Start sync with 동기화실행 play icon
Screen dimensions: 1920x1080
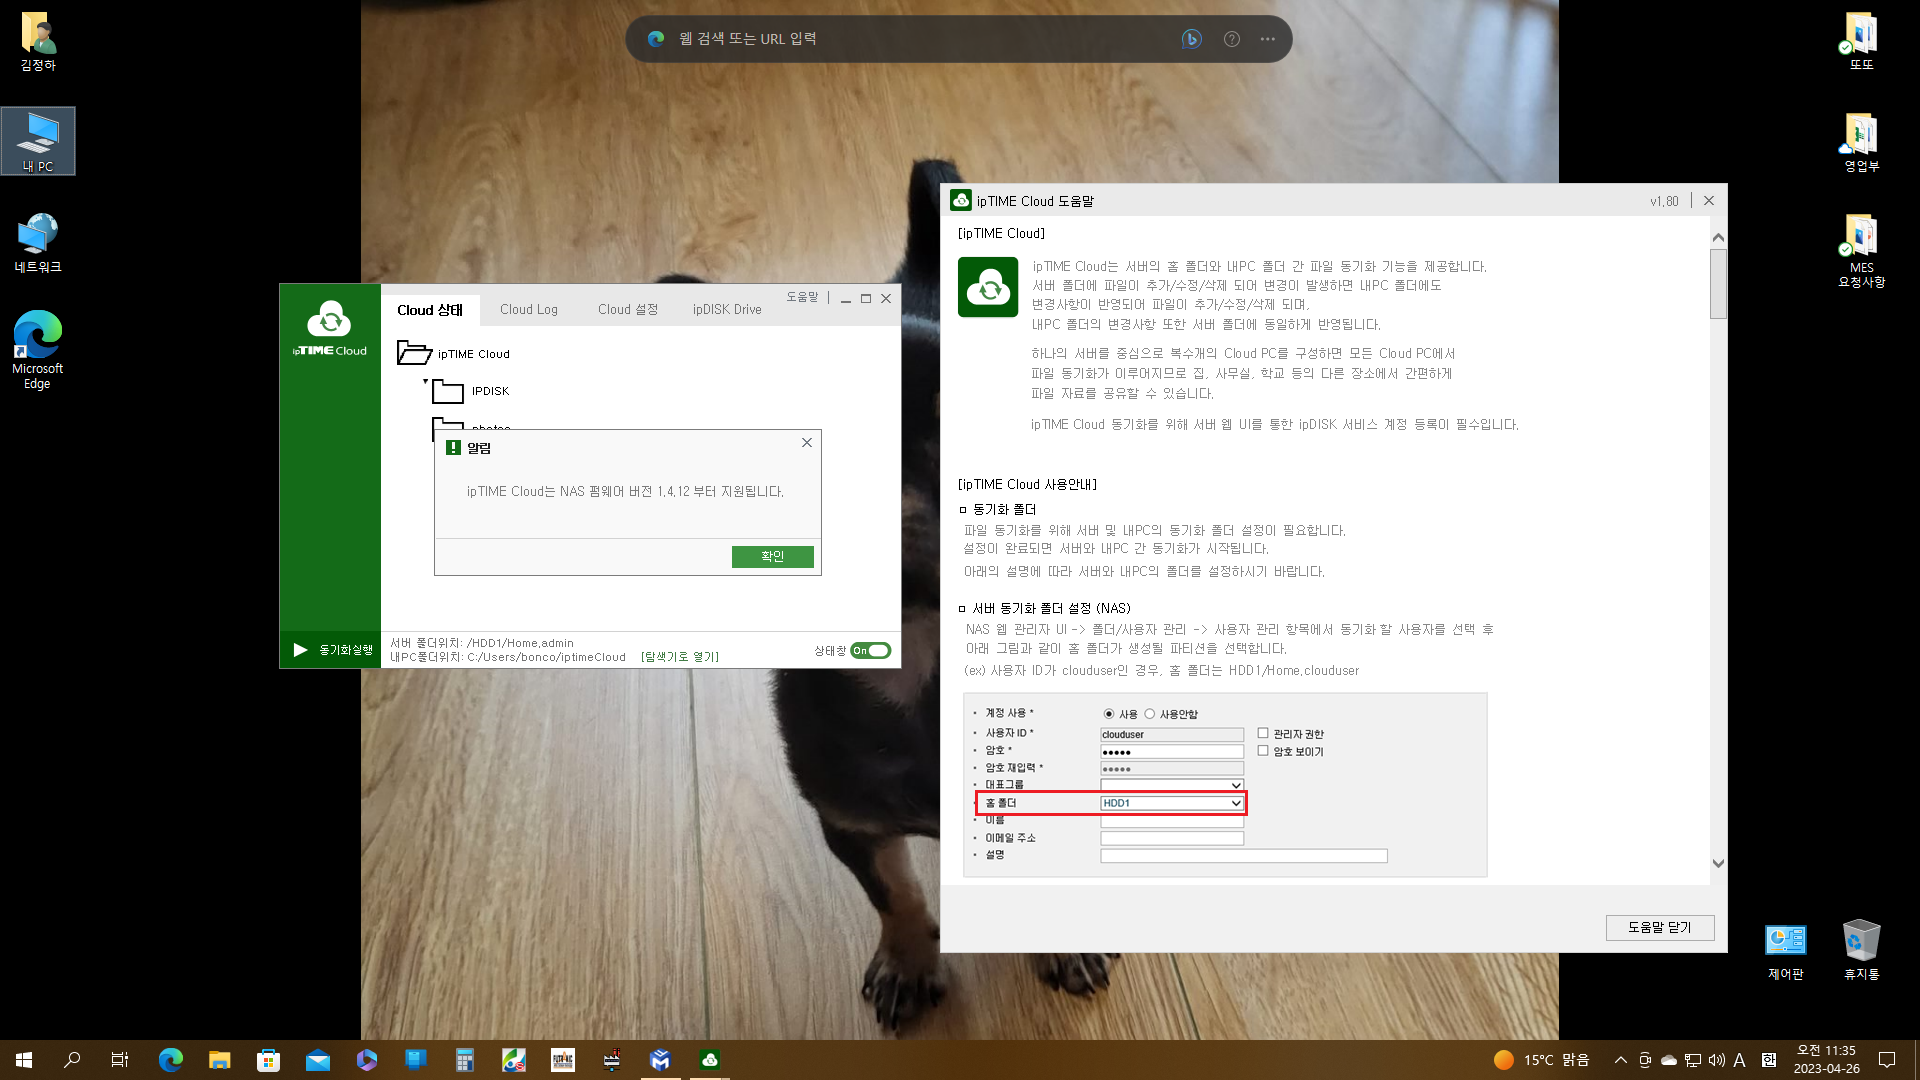(300, 650)
